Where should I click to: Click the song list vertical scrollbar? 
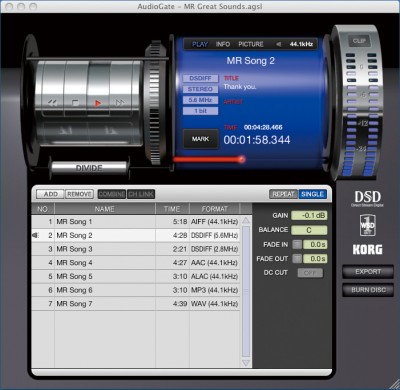(x=246, y=292)
